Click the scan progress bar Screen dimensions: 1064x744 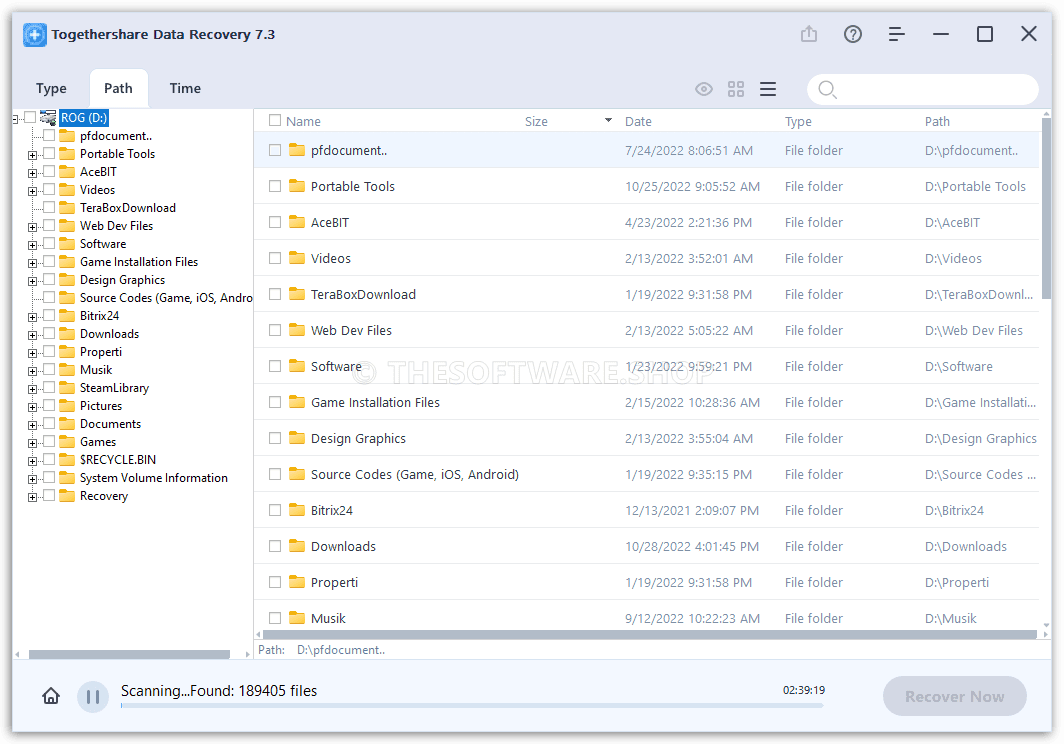coord(472,706)
